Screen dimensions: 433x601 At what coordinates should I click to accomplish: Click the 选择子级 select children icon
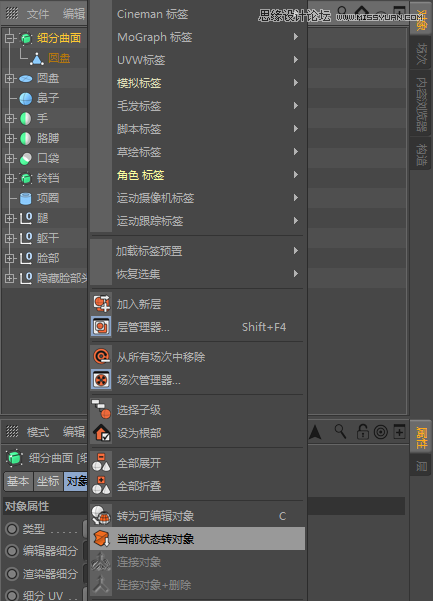coord(102,410)
